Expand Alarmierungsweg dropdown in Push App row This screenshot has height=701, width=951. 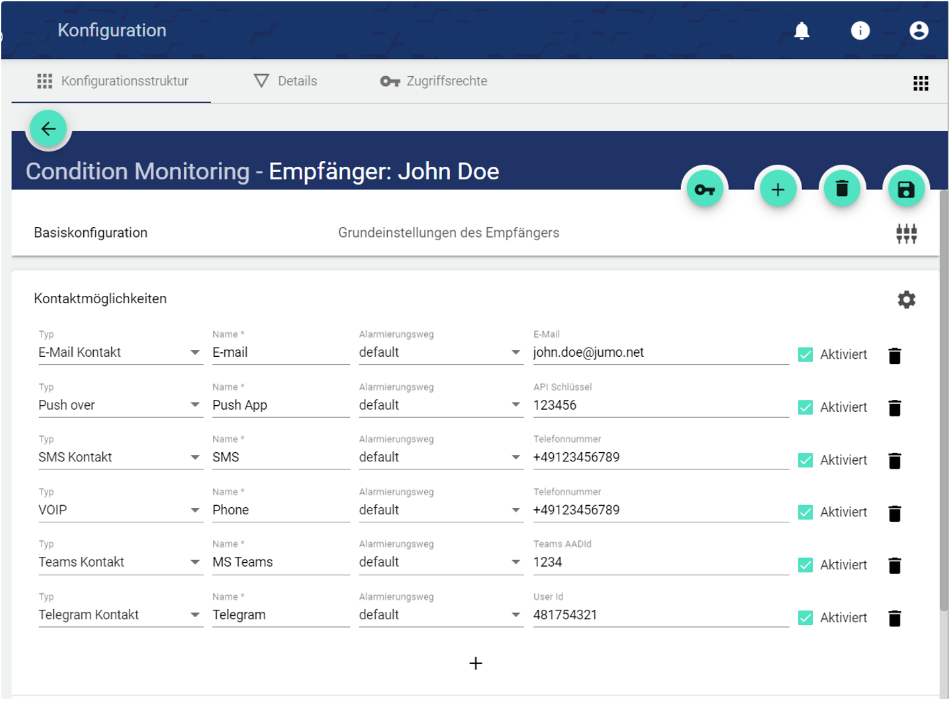[440, 405]
